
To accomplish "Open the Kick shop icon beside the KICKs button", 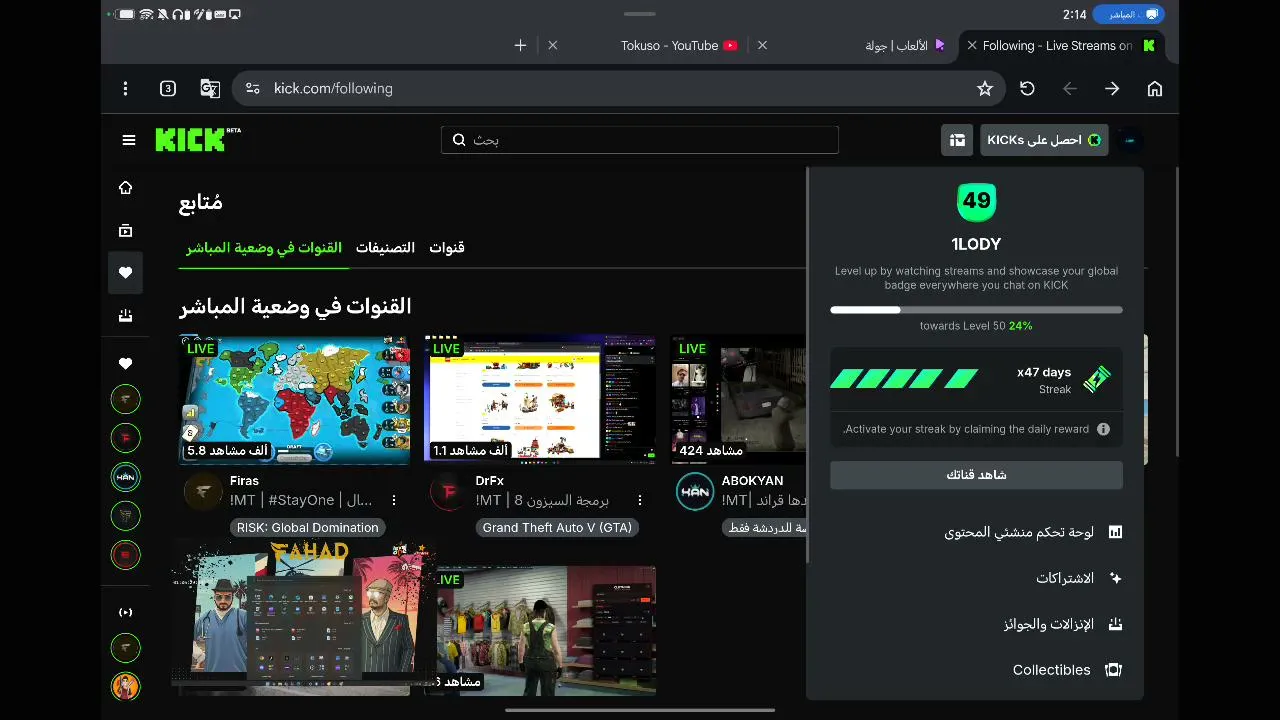I will tap(957, 140).
